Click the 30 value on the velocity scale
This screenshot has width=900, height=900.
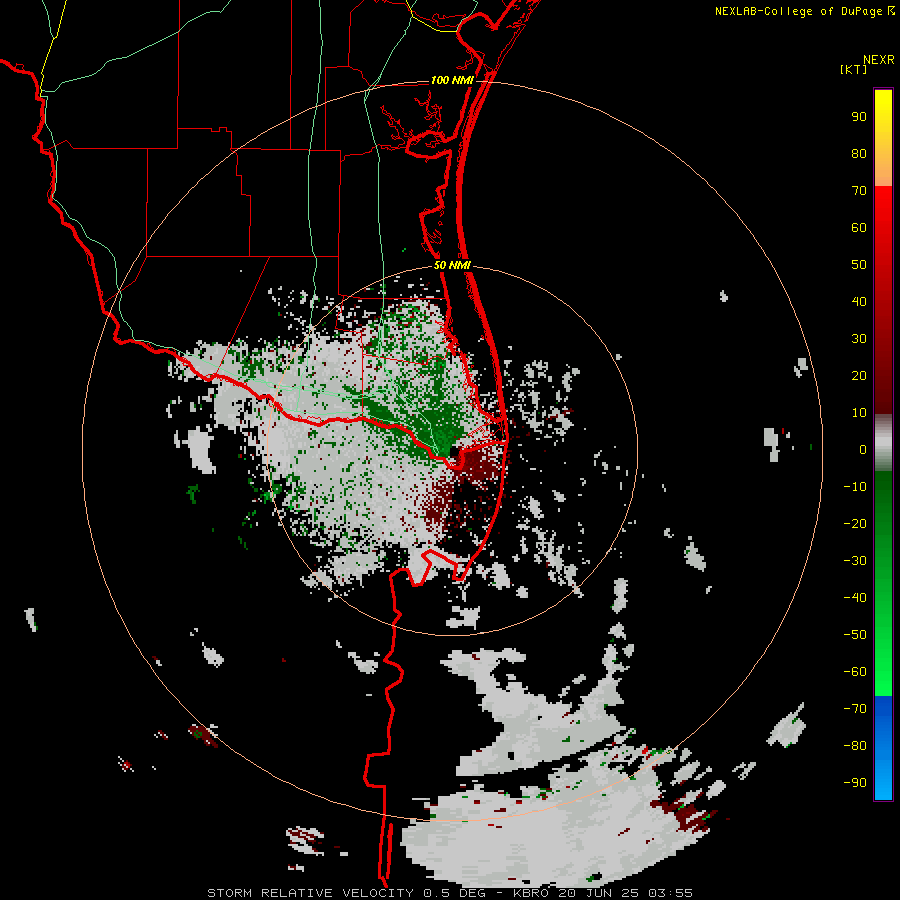click(859, 339)
